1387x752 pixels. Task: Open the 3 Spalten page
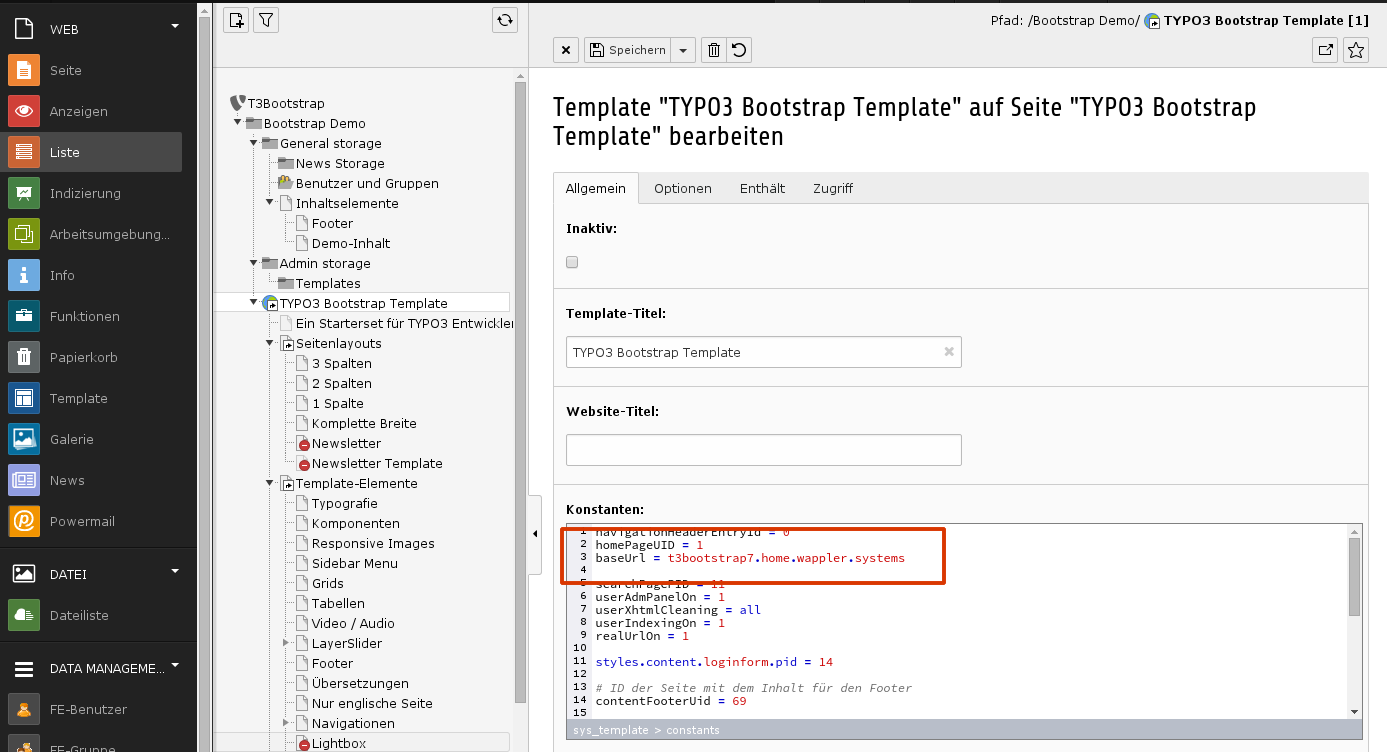[342, 363]
